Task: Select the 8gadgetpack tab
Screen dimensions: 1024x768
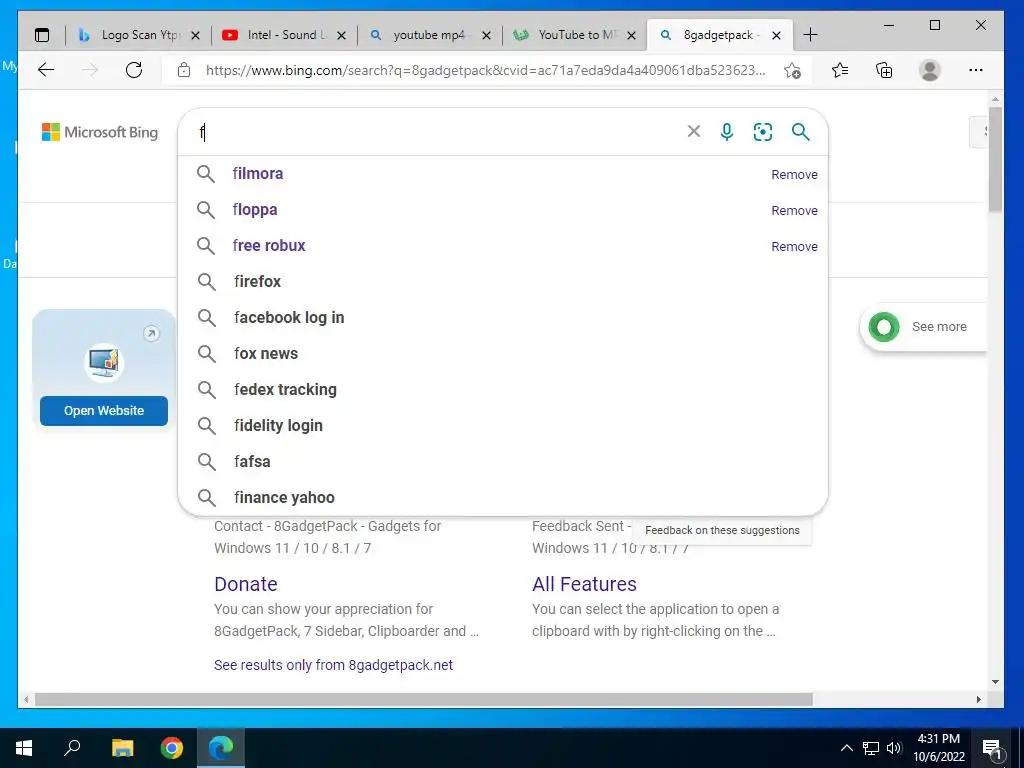Action: click(718, 35)
